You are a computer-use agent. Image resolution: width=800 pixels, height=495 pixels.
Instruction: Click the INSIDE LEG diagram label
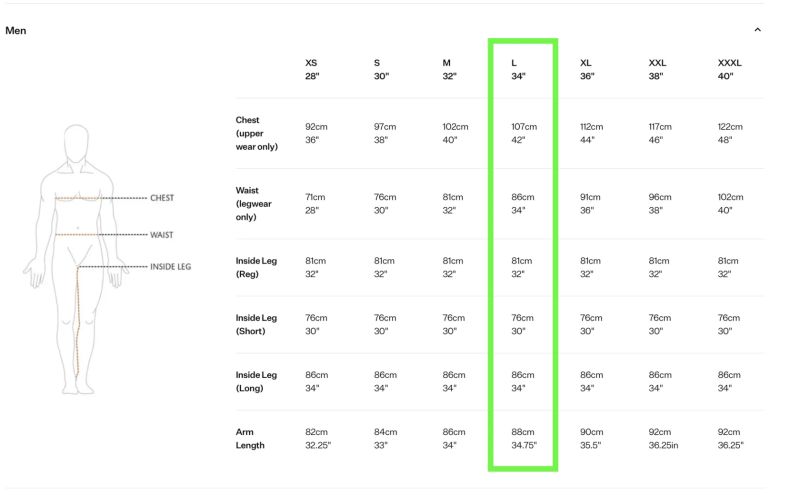(170, 267)
